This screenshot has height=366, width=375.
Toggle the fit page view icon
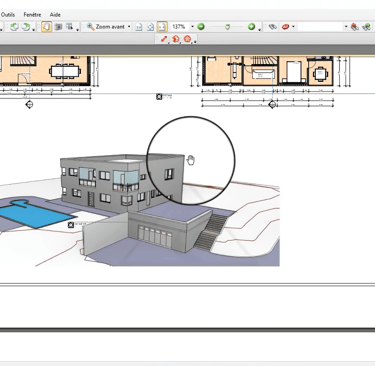coord(150,27)
